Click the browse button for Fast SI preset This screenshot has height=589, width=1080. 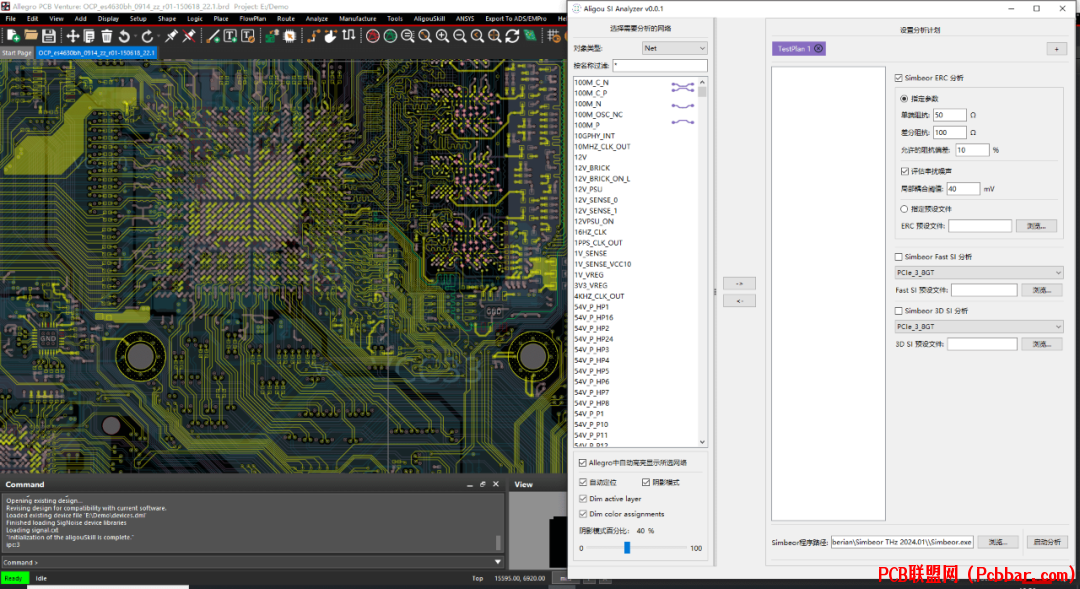[x=1041, y=290]
